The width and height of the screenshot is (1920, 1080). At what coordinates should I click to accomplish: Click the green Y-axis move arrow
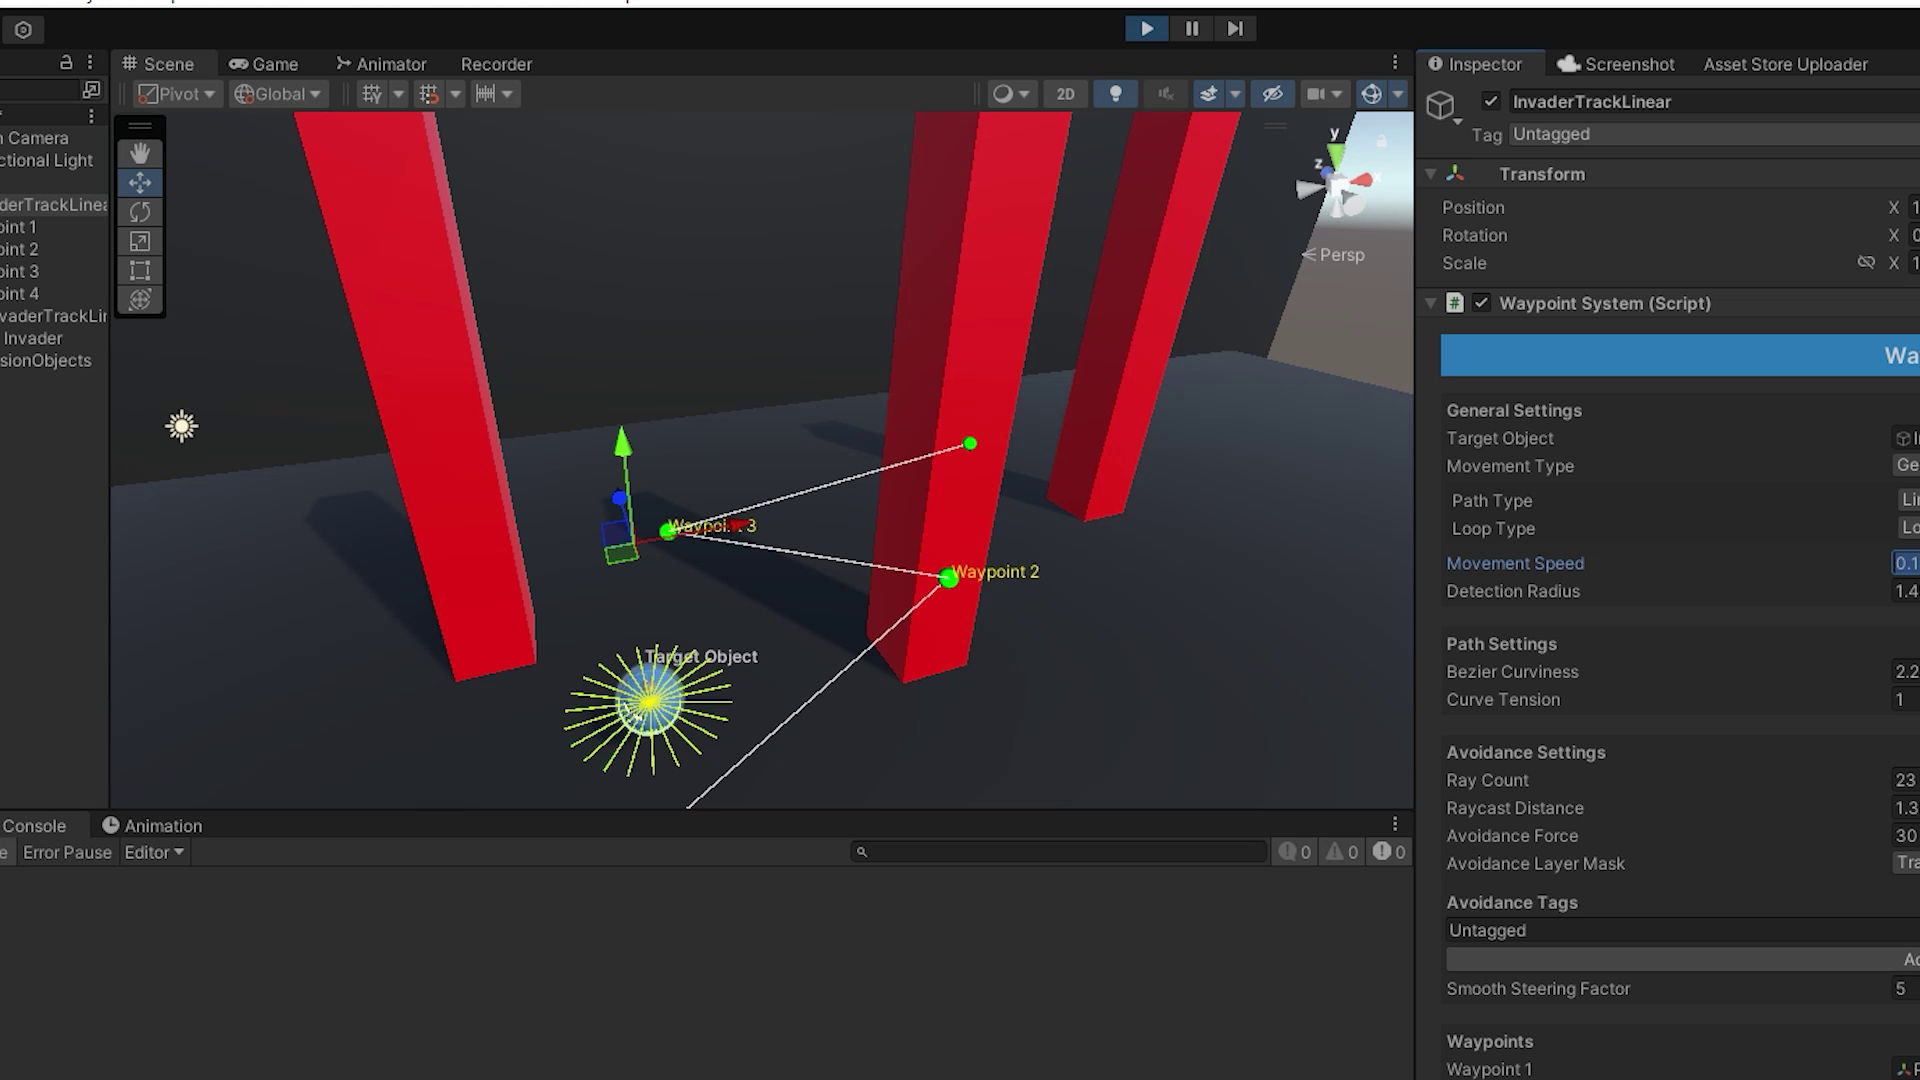click(x=622, y=442)
